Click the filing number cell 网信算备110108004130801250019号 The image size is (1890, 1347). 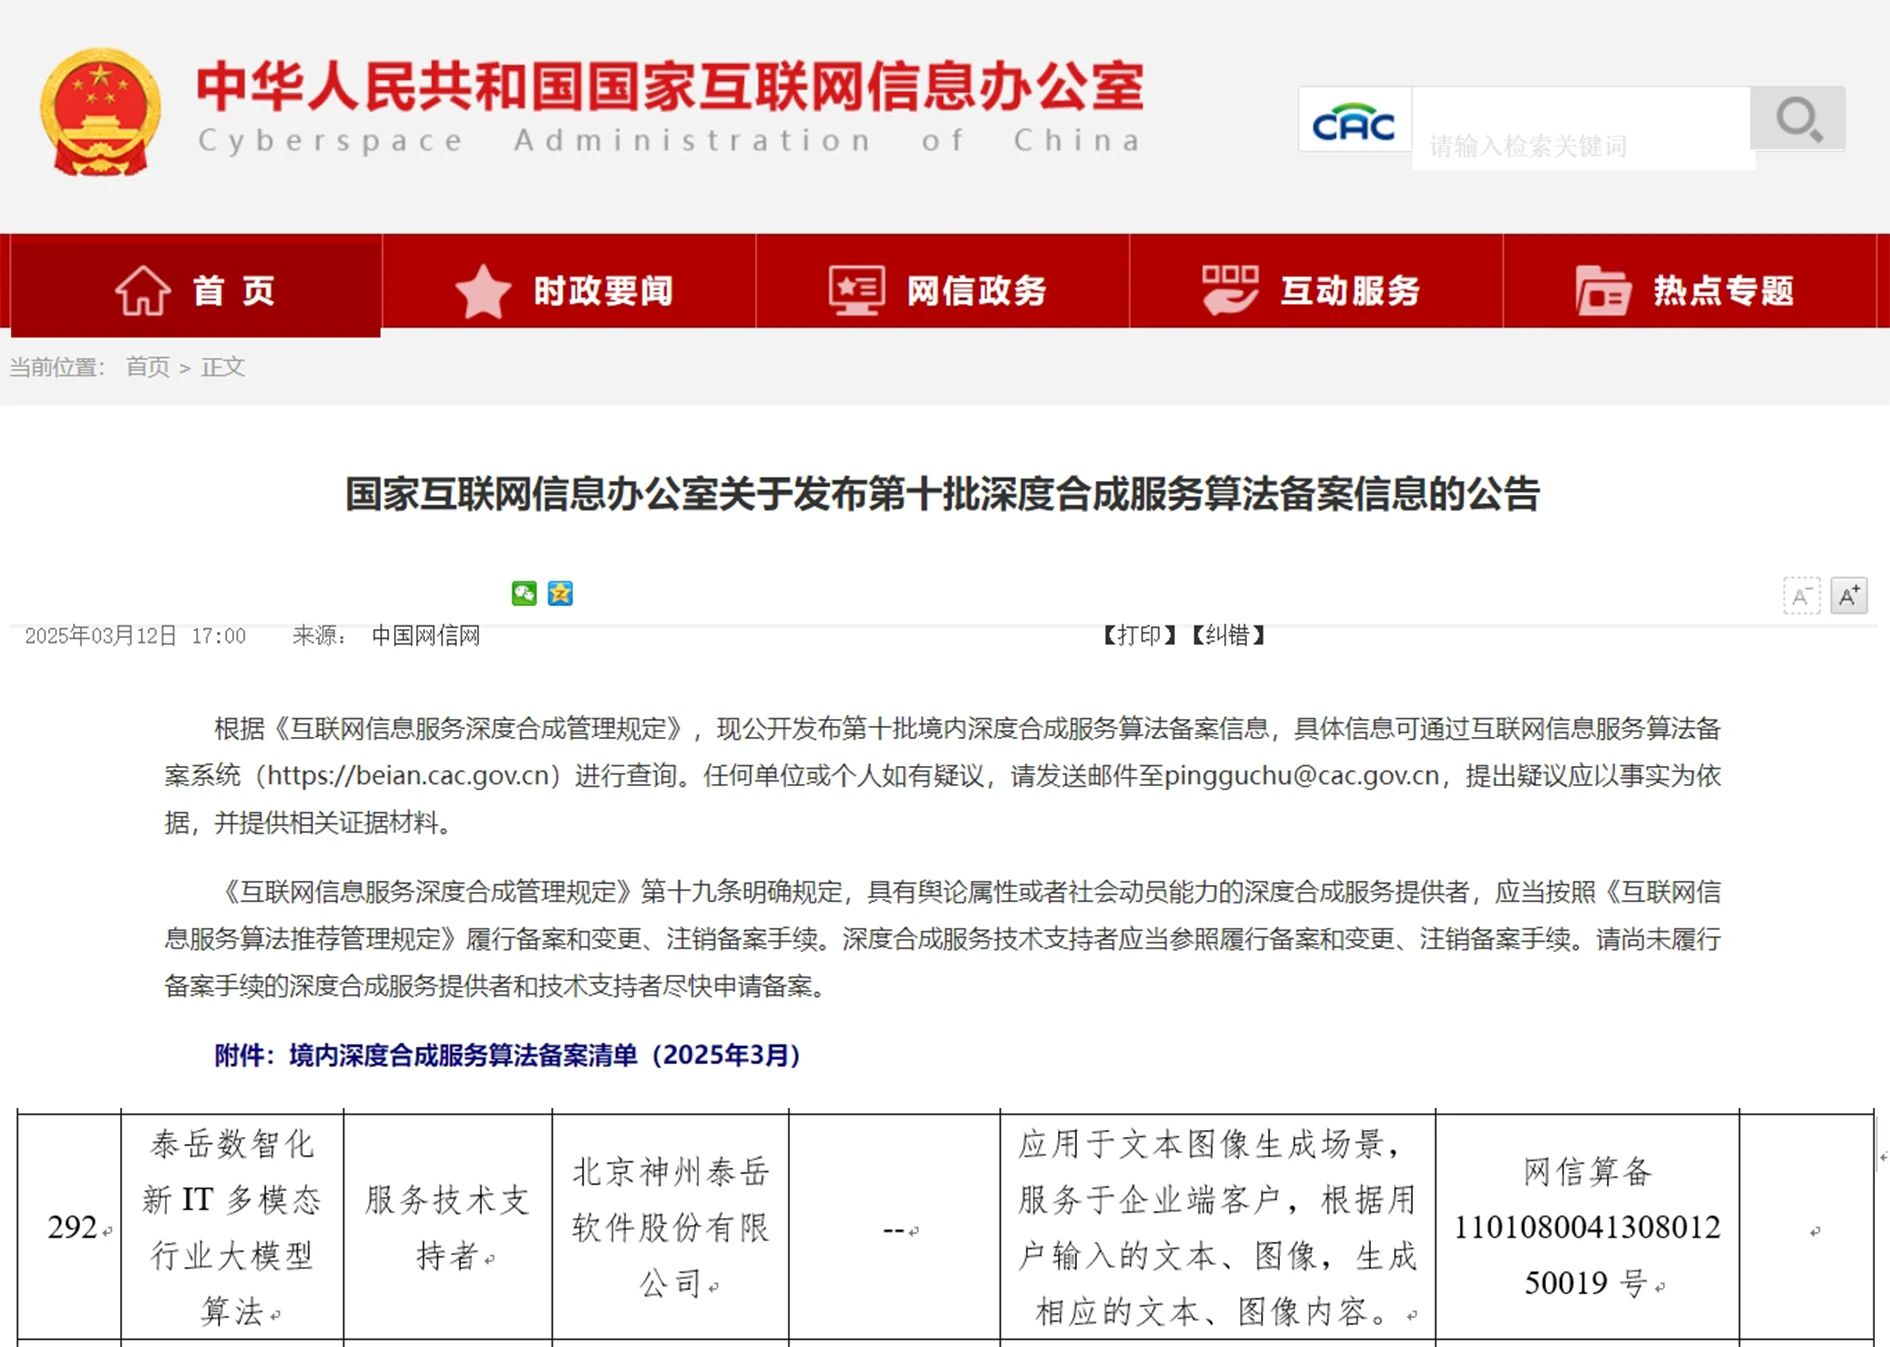1587,1227
